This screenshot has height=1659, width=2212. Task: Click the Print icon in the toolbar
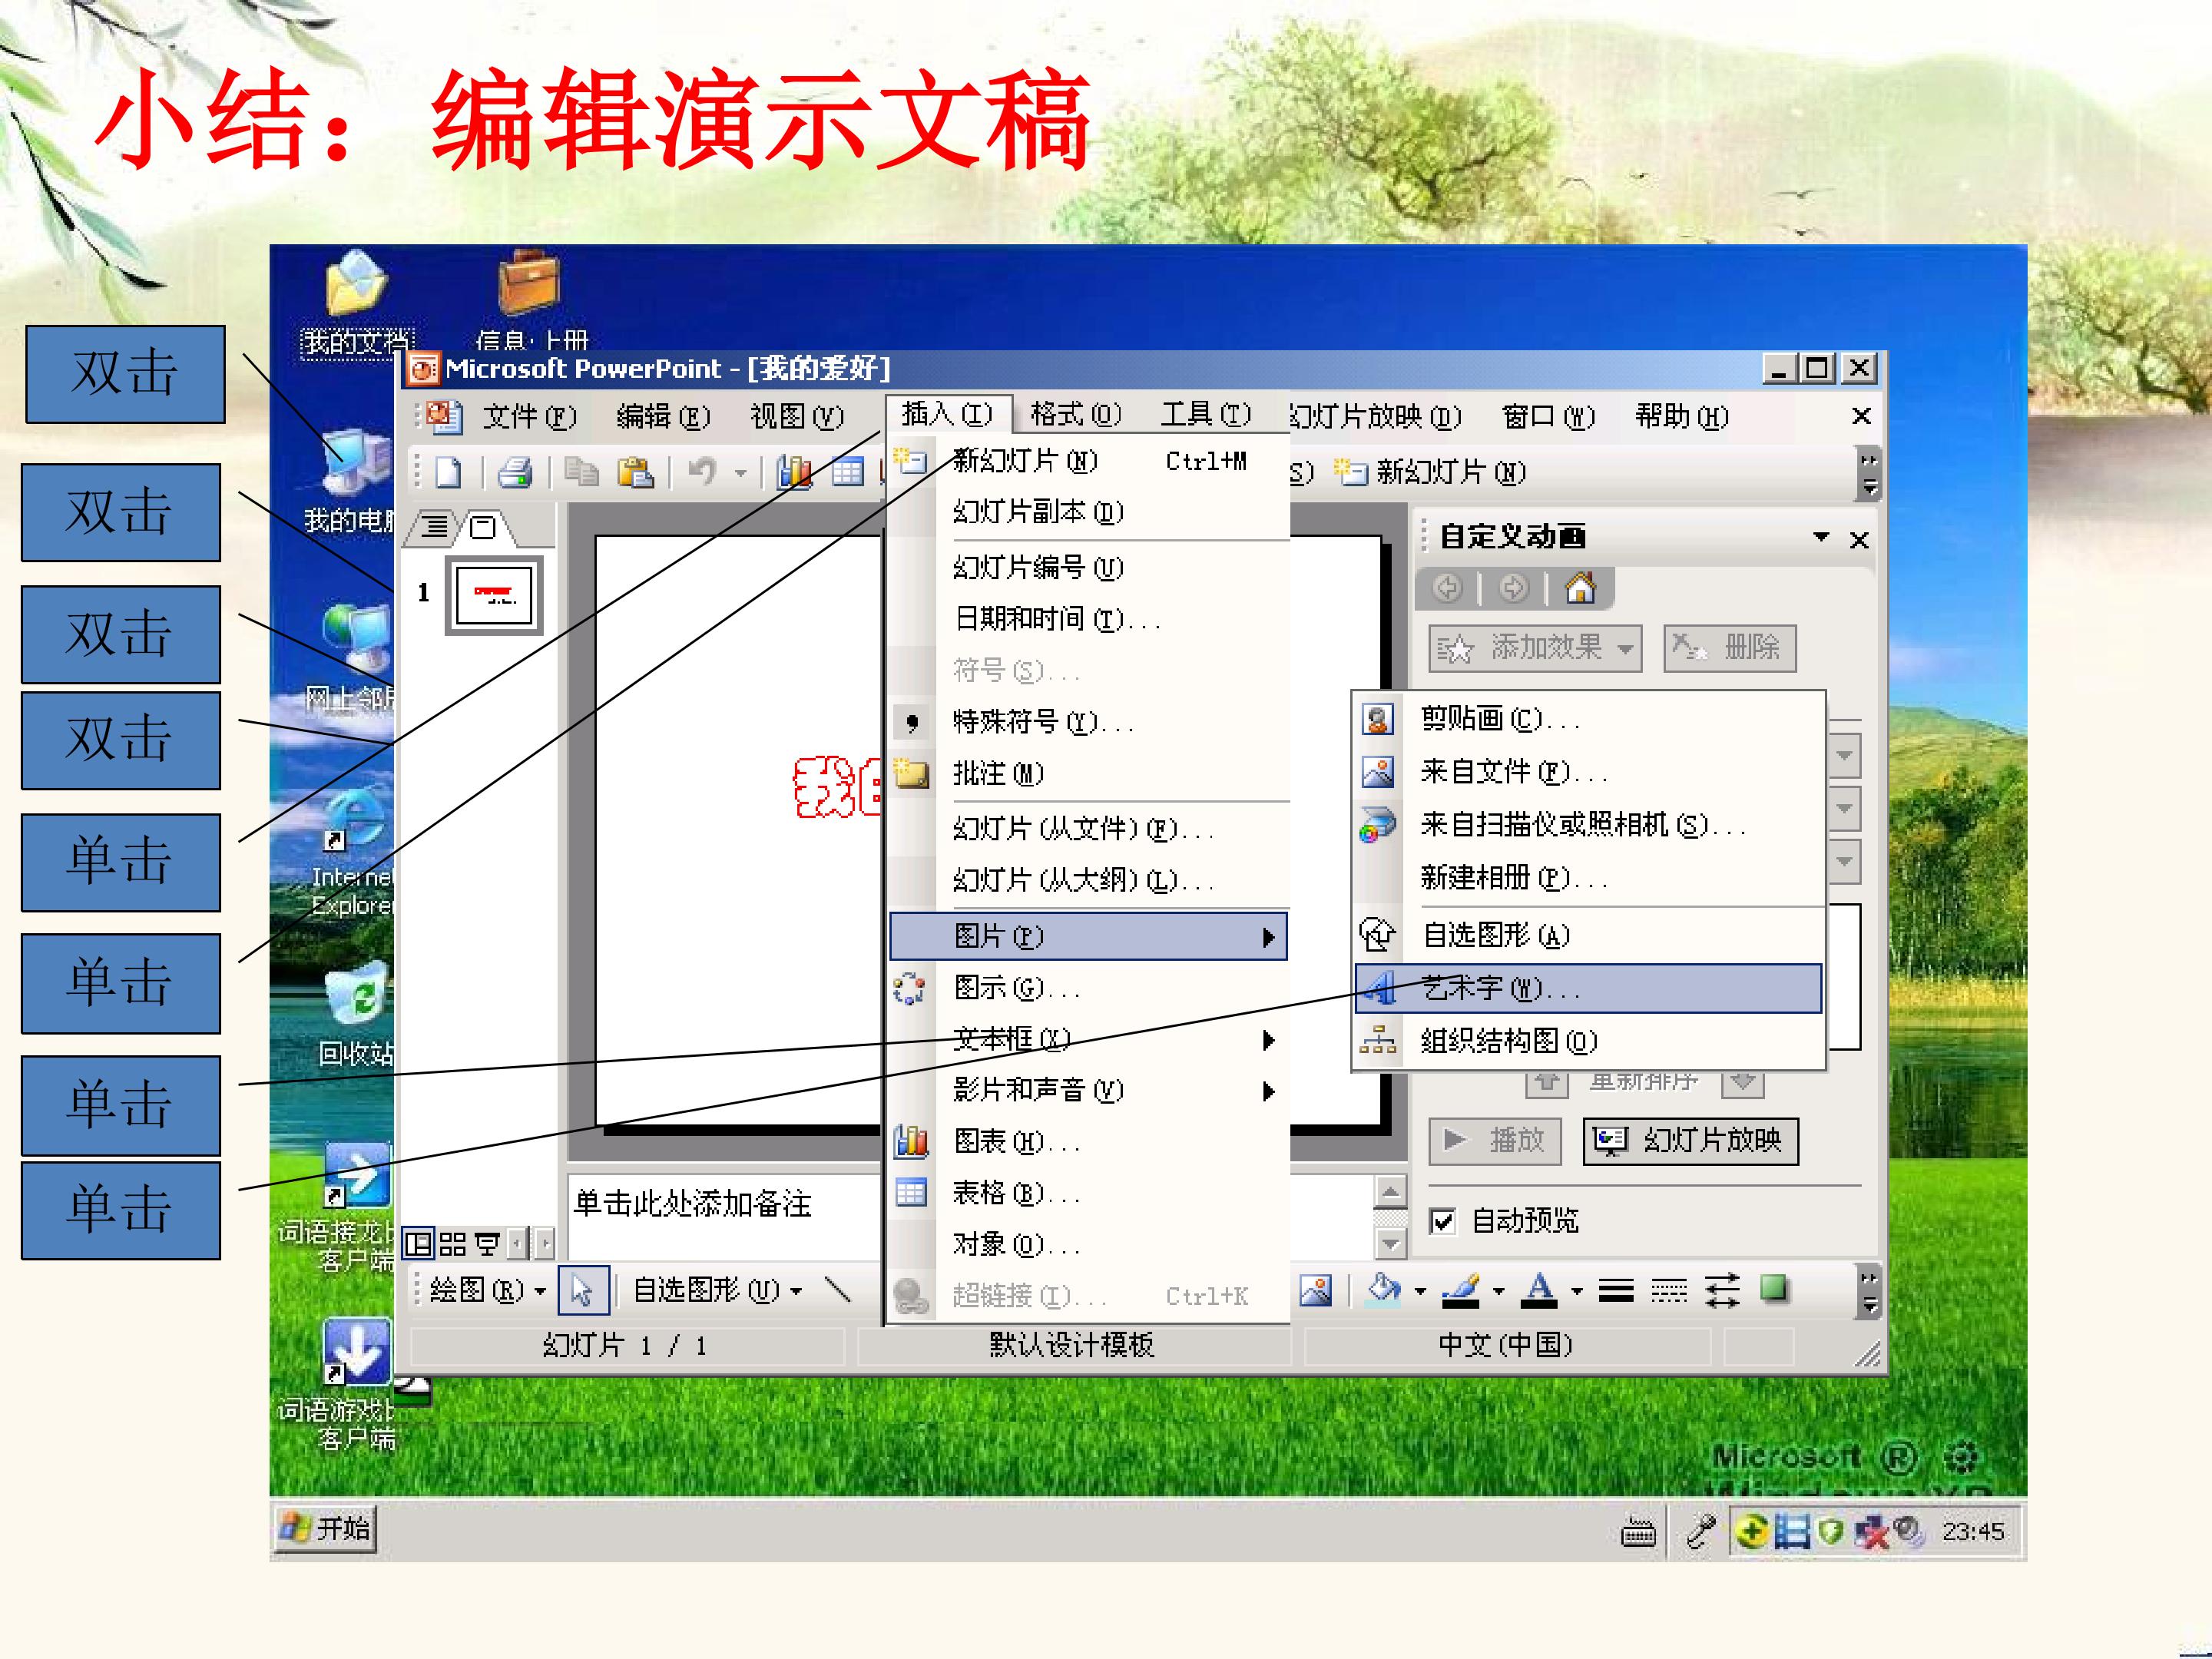click(x=515, y=471)
